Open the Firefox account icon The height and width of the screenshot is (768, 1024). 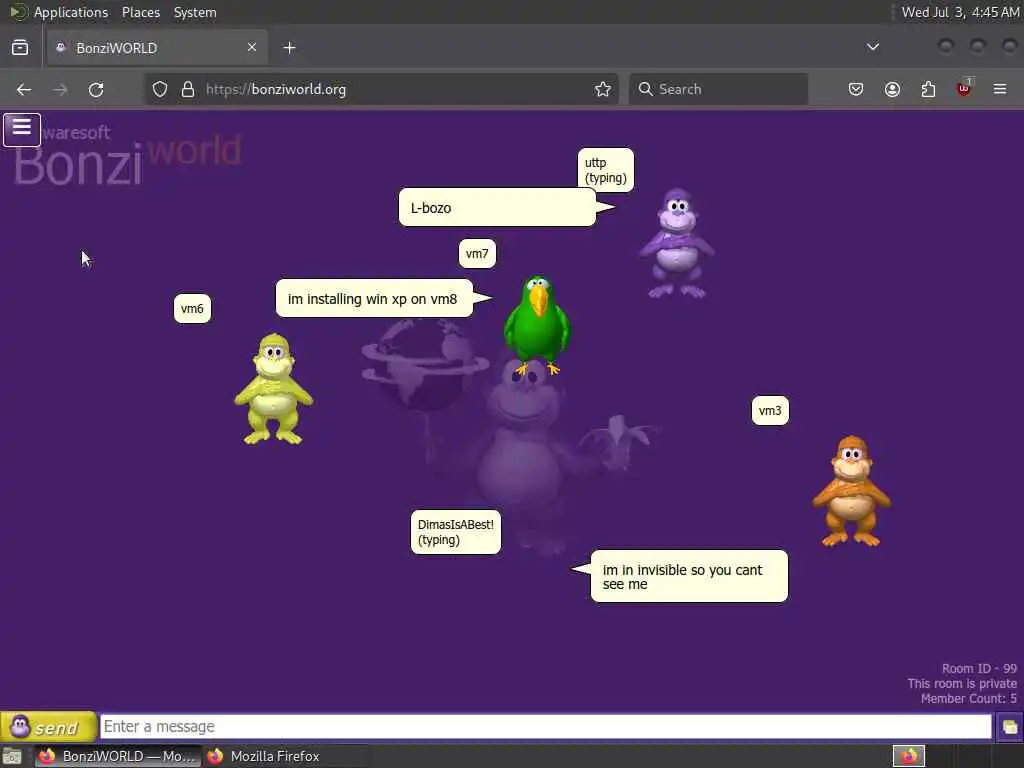tap(892, 89)
